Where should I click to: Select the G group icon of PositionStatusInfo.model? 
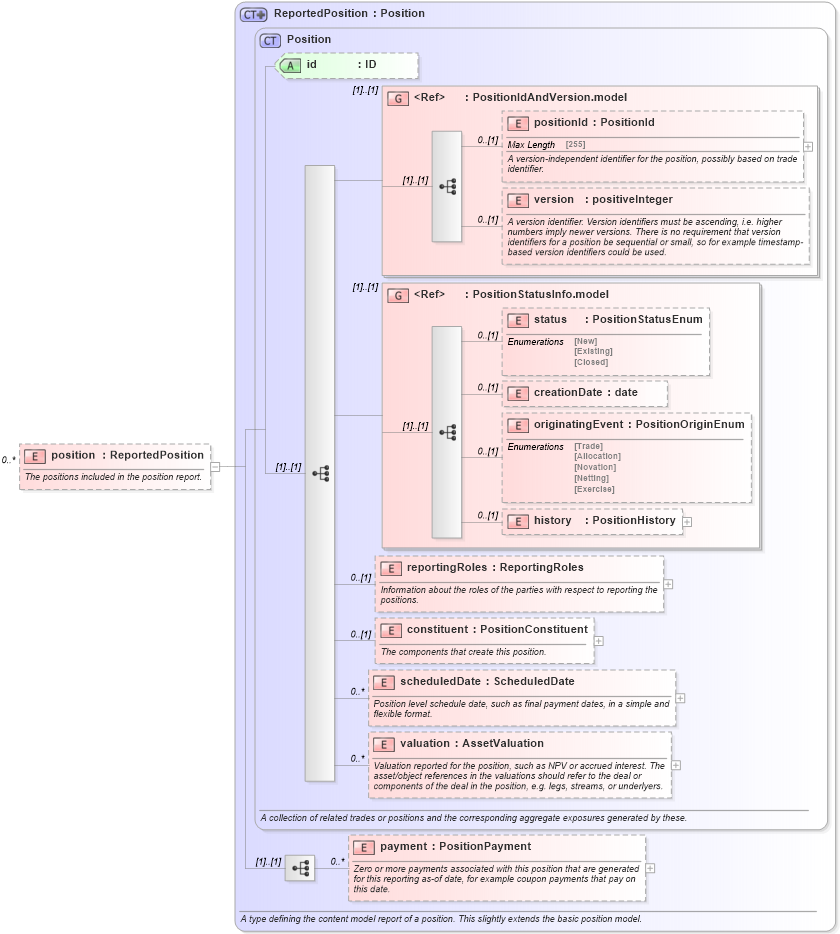pos(397,293)
